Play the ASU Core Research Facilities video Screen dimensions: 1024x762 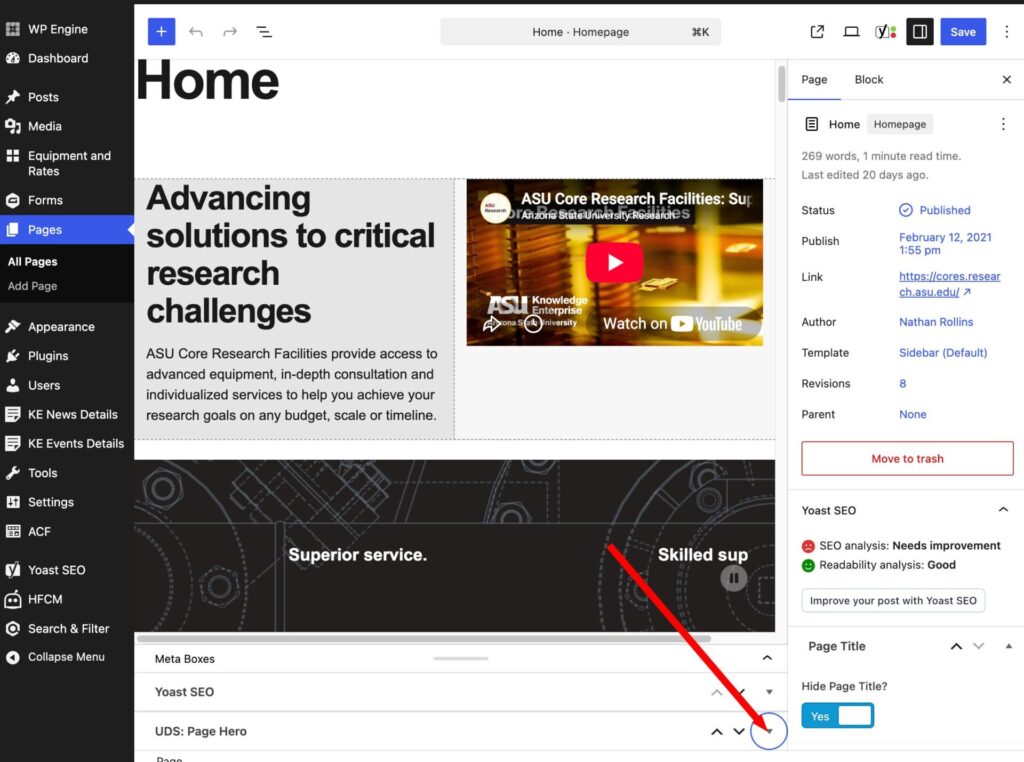click(615, 262)
